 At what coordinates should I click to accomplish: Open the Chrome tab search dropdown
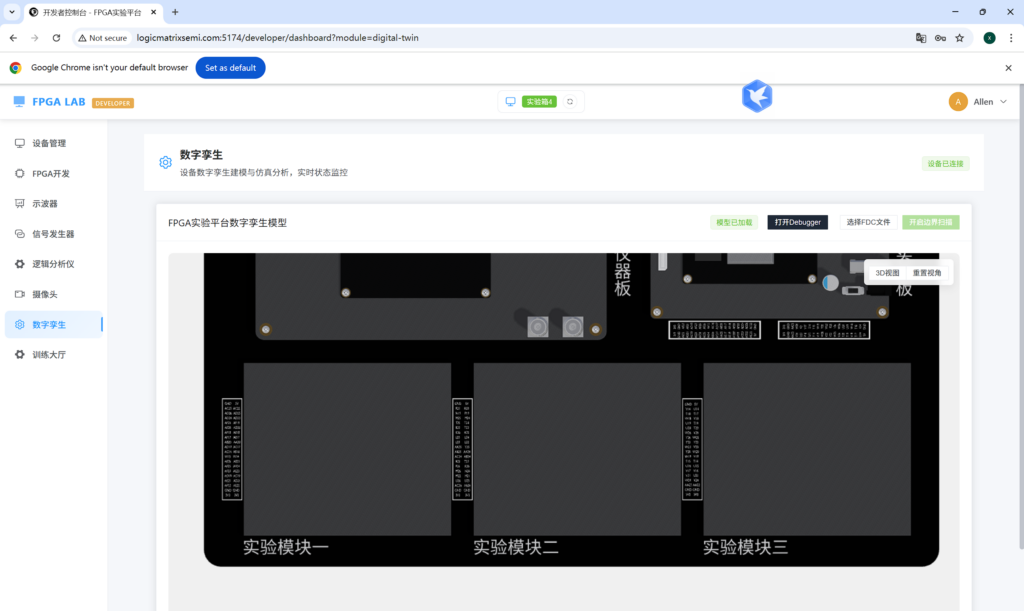point(11,12)
